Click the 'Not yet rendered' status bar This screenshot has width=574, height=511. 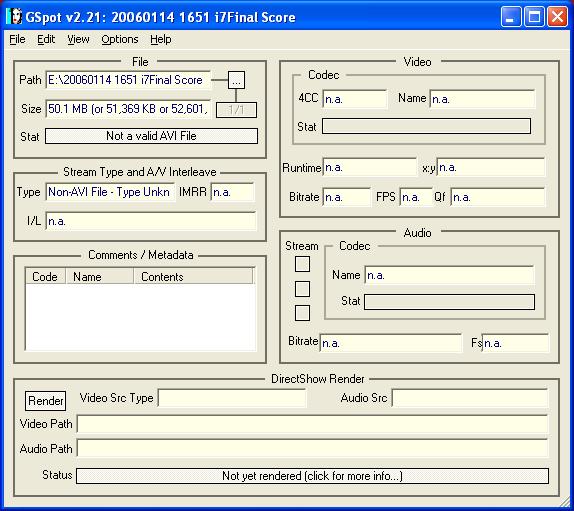312,476
